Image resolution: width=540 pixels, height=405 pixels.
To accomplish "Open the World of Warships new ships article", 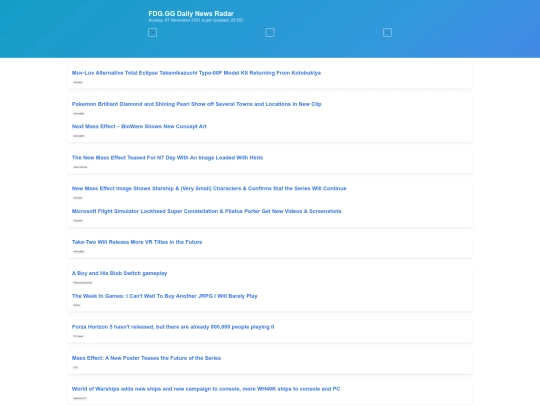I will [206, 389].
